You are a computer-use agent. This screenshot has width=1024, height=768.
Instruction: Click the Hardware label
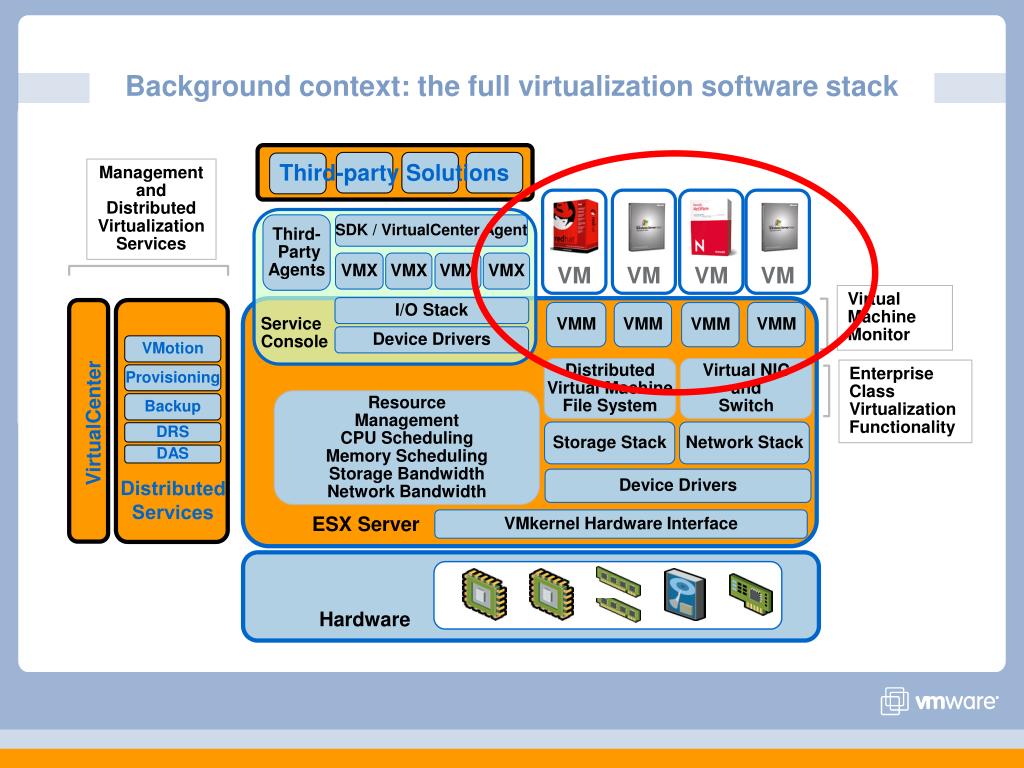tap(364, 619)
